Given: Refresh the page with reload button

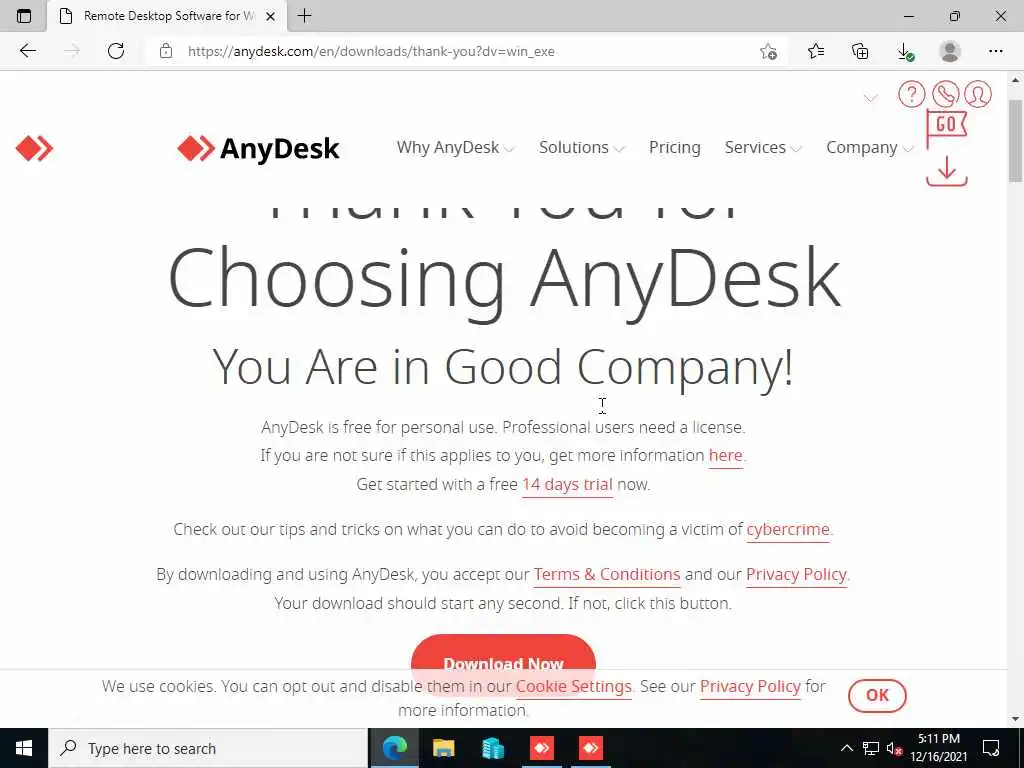Looking at the screenshot, I should point(116,51).
